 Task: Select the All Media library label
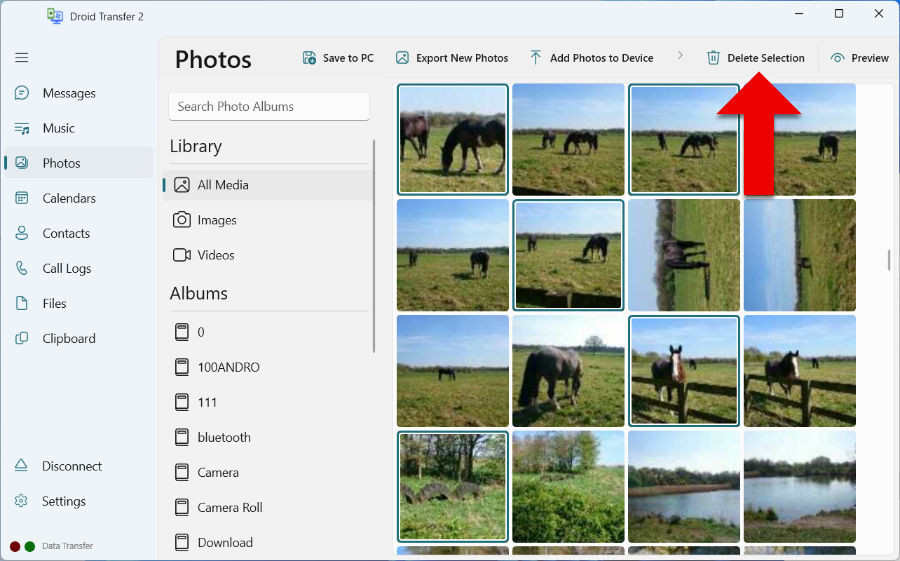223,185
